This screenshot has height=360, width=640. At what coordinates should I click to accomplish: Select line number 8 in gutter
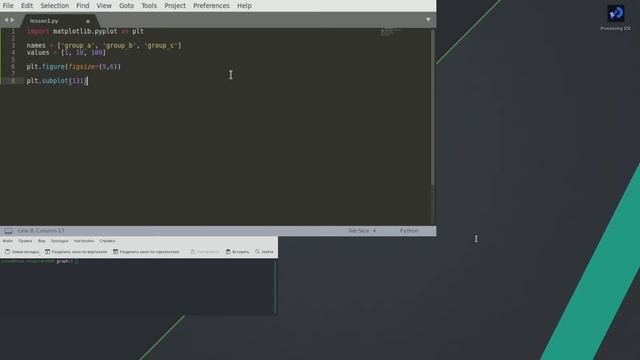click(x=13, y=81)
